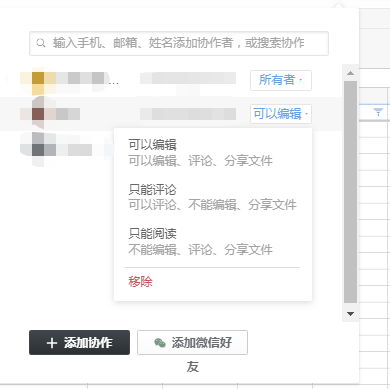The image size is (390, 389).
Task: Choose 移除 to remove collaborator
Action: point(140,282)
